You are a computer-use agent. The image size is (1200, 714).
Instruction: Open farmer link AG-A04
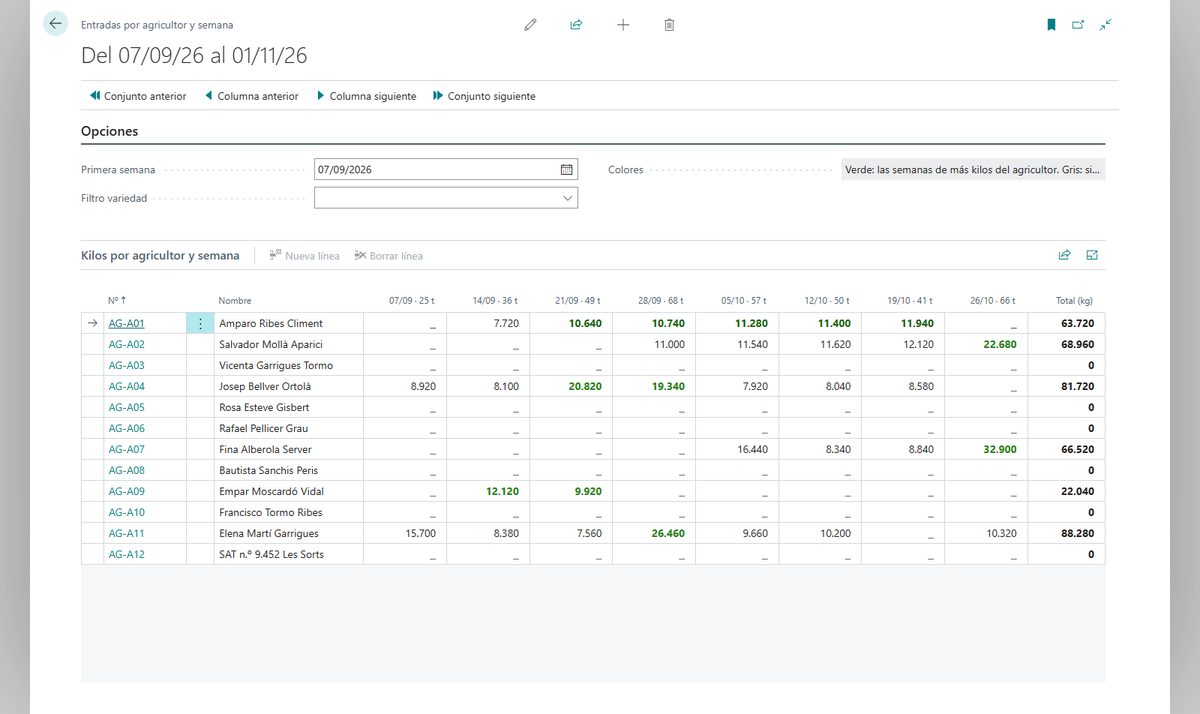coord(126,386)
